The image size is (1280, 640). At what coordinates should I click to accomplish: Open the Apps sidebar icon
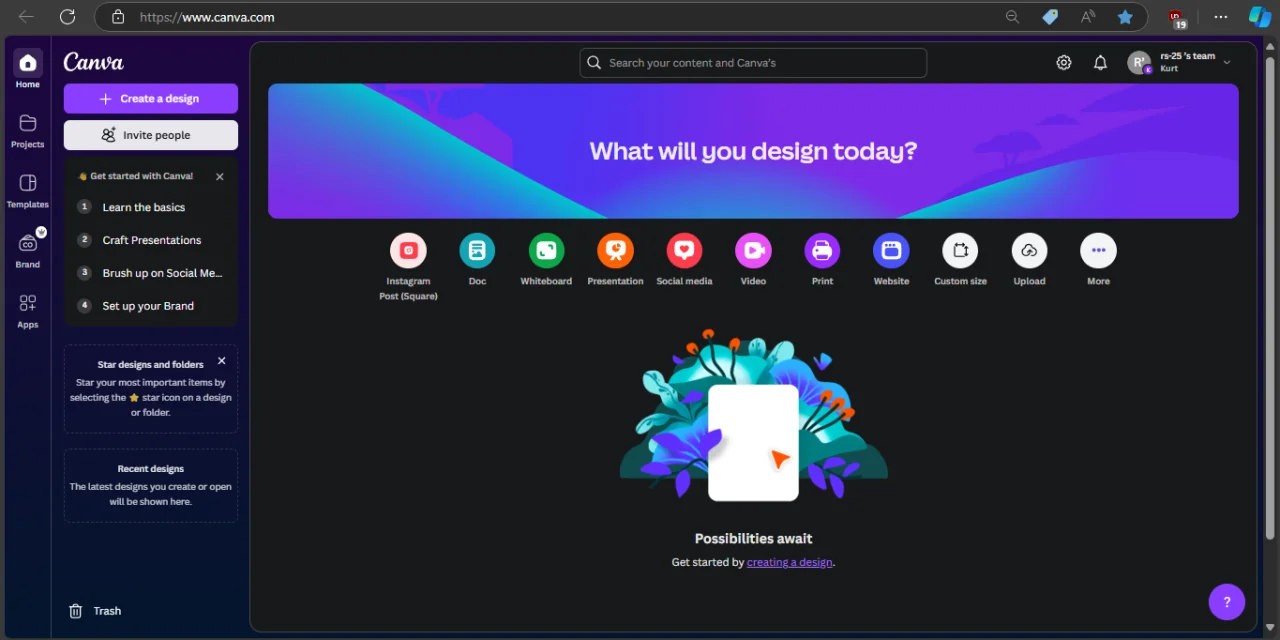(28, 303)
